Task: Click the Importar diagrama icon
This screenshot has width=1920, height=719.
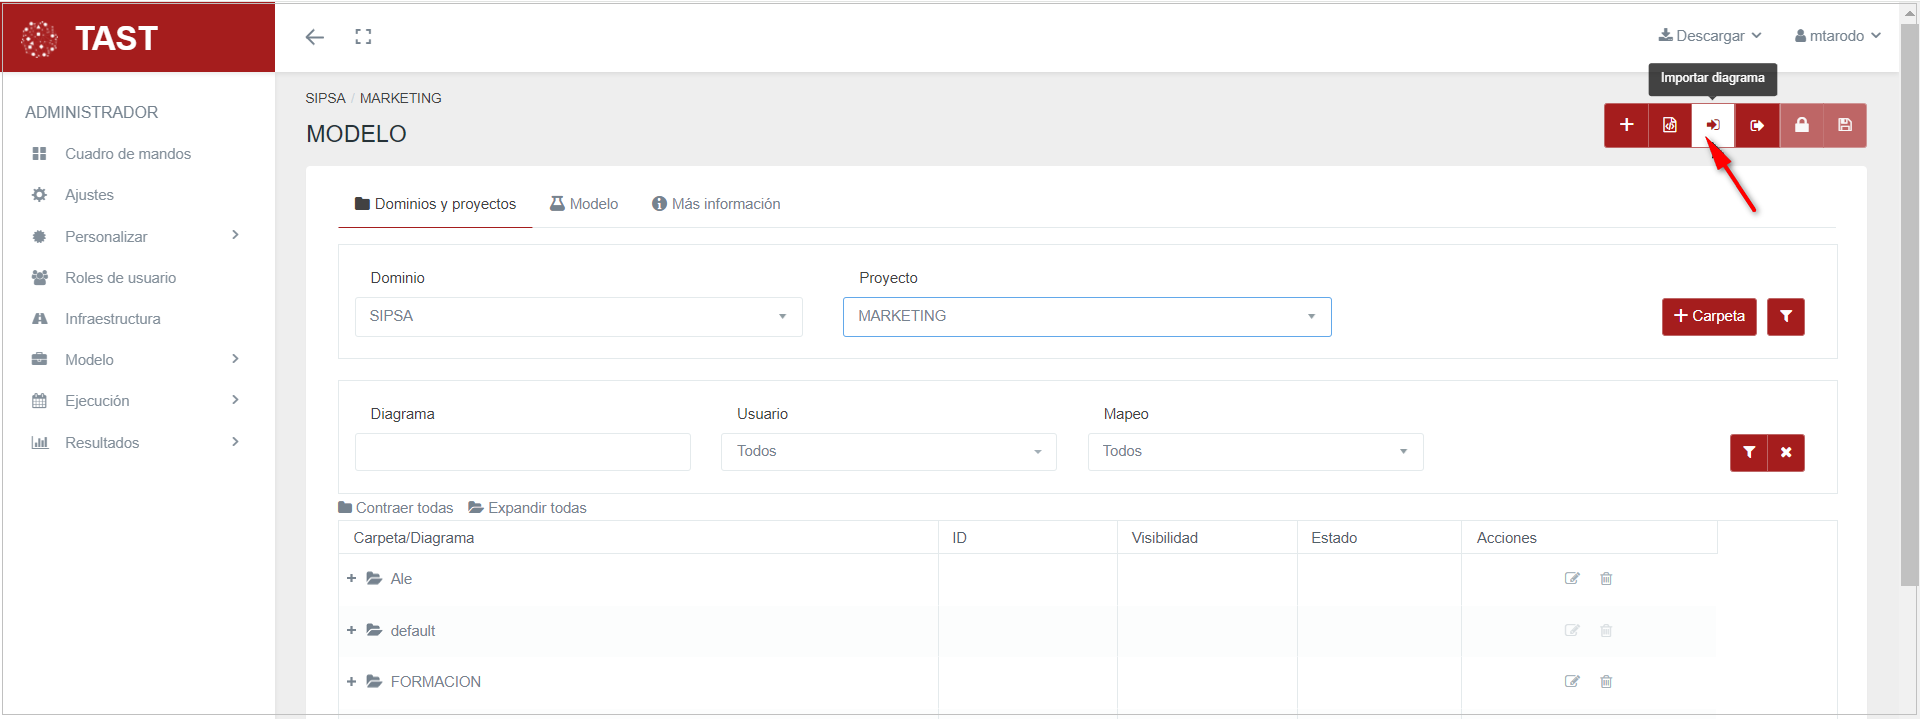Action: point(1713,125)
